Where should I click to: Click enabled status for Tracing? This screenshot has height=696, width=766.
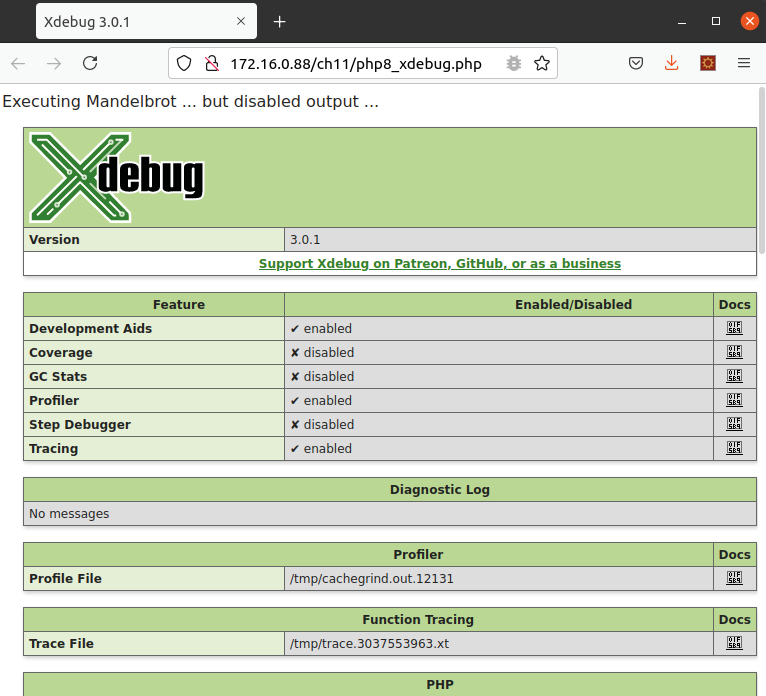(321, 448)
